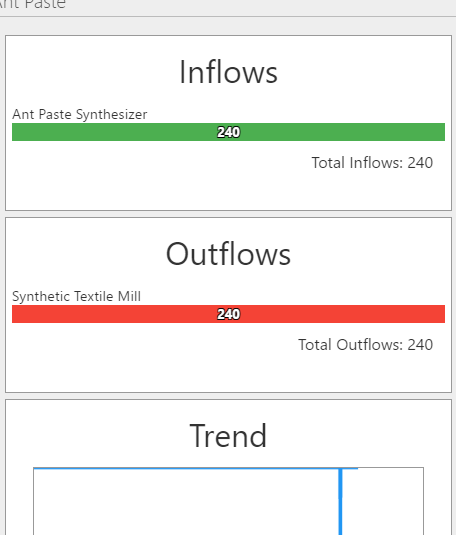The image size is (456, 535).
Task: Click the Total Outflows: 240 text
Action: [x=366, y=345]
